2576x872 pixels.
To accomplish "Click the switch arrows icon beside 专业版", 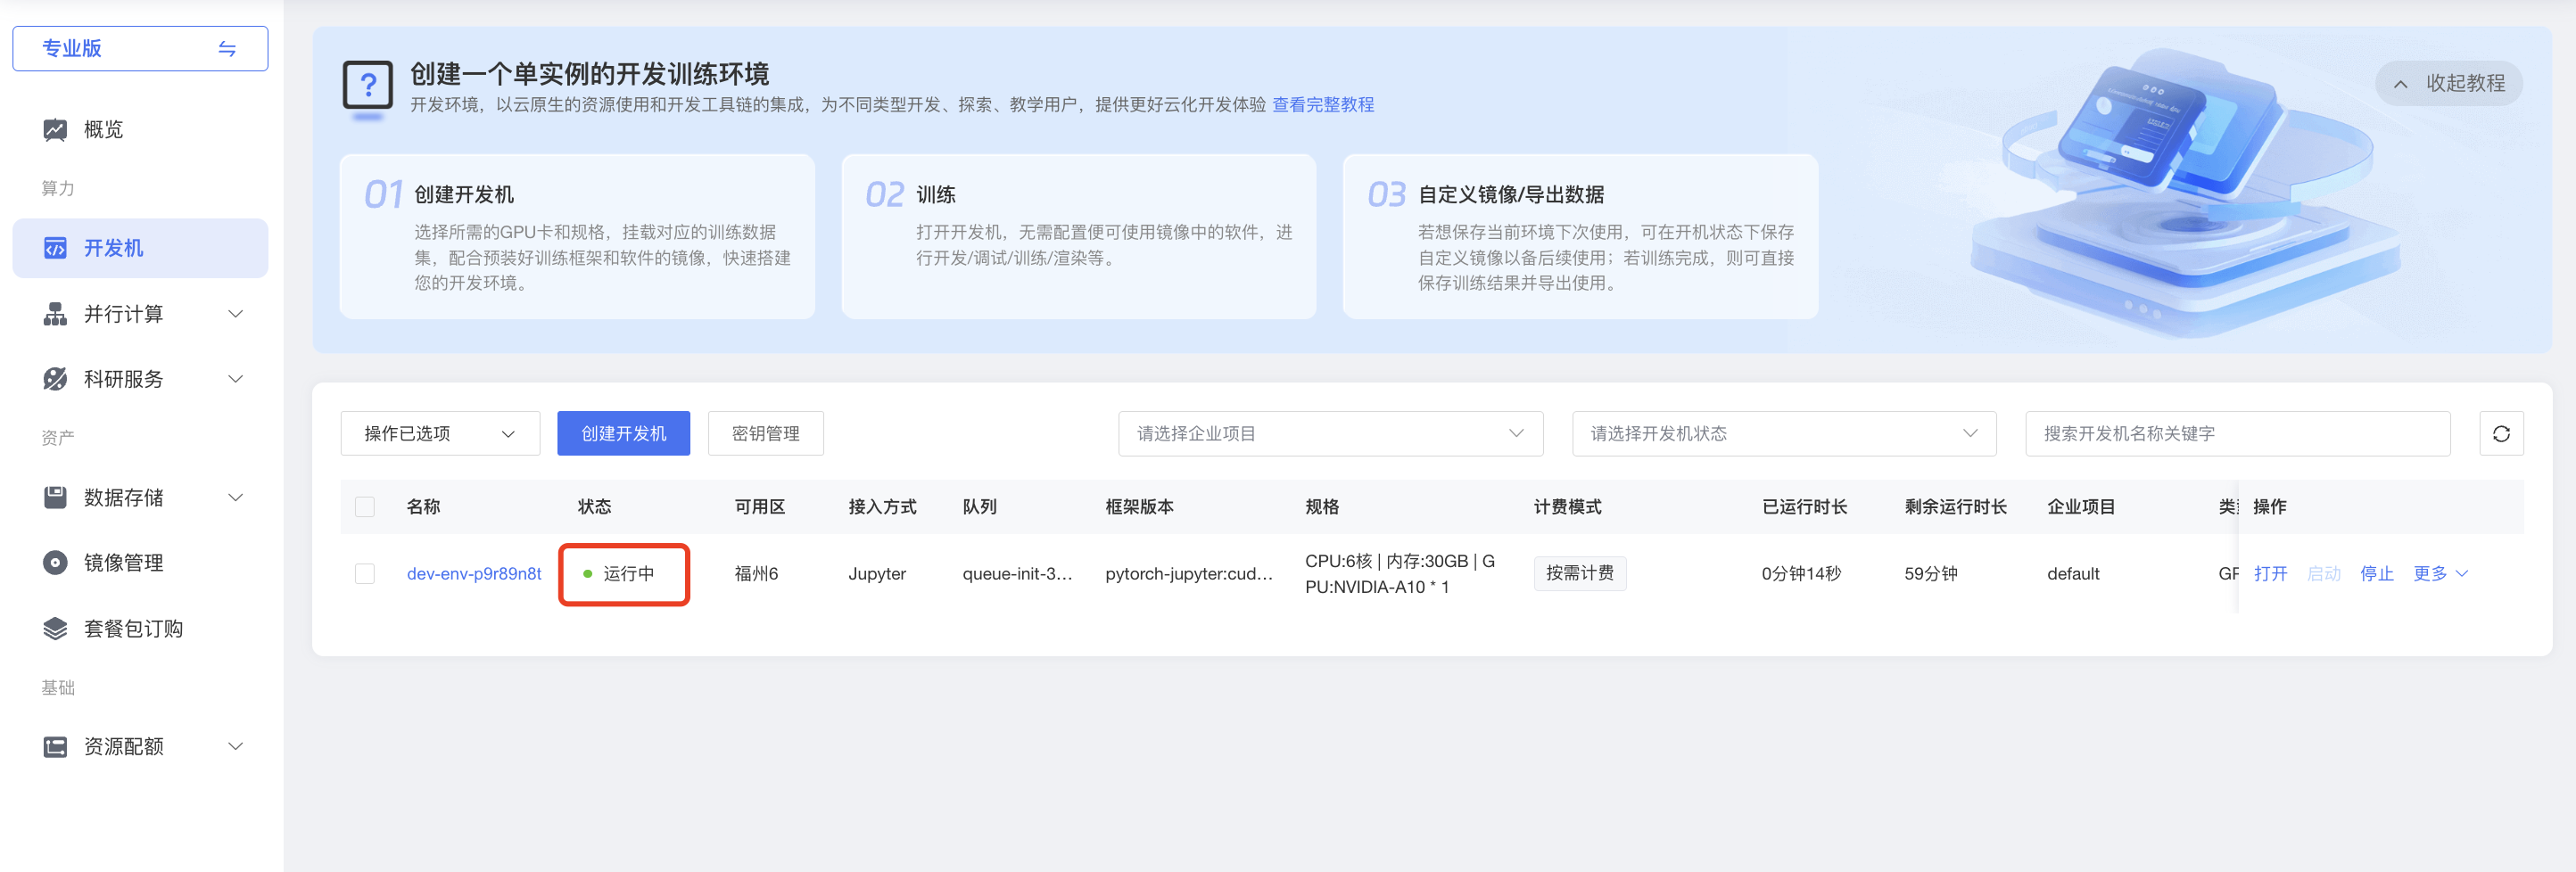I will (x=227, y=48).
